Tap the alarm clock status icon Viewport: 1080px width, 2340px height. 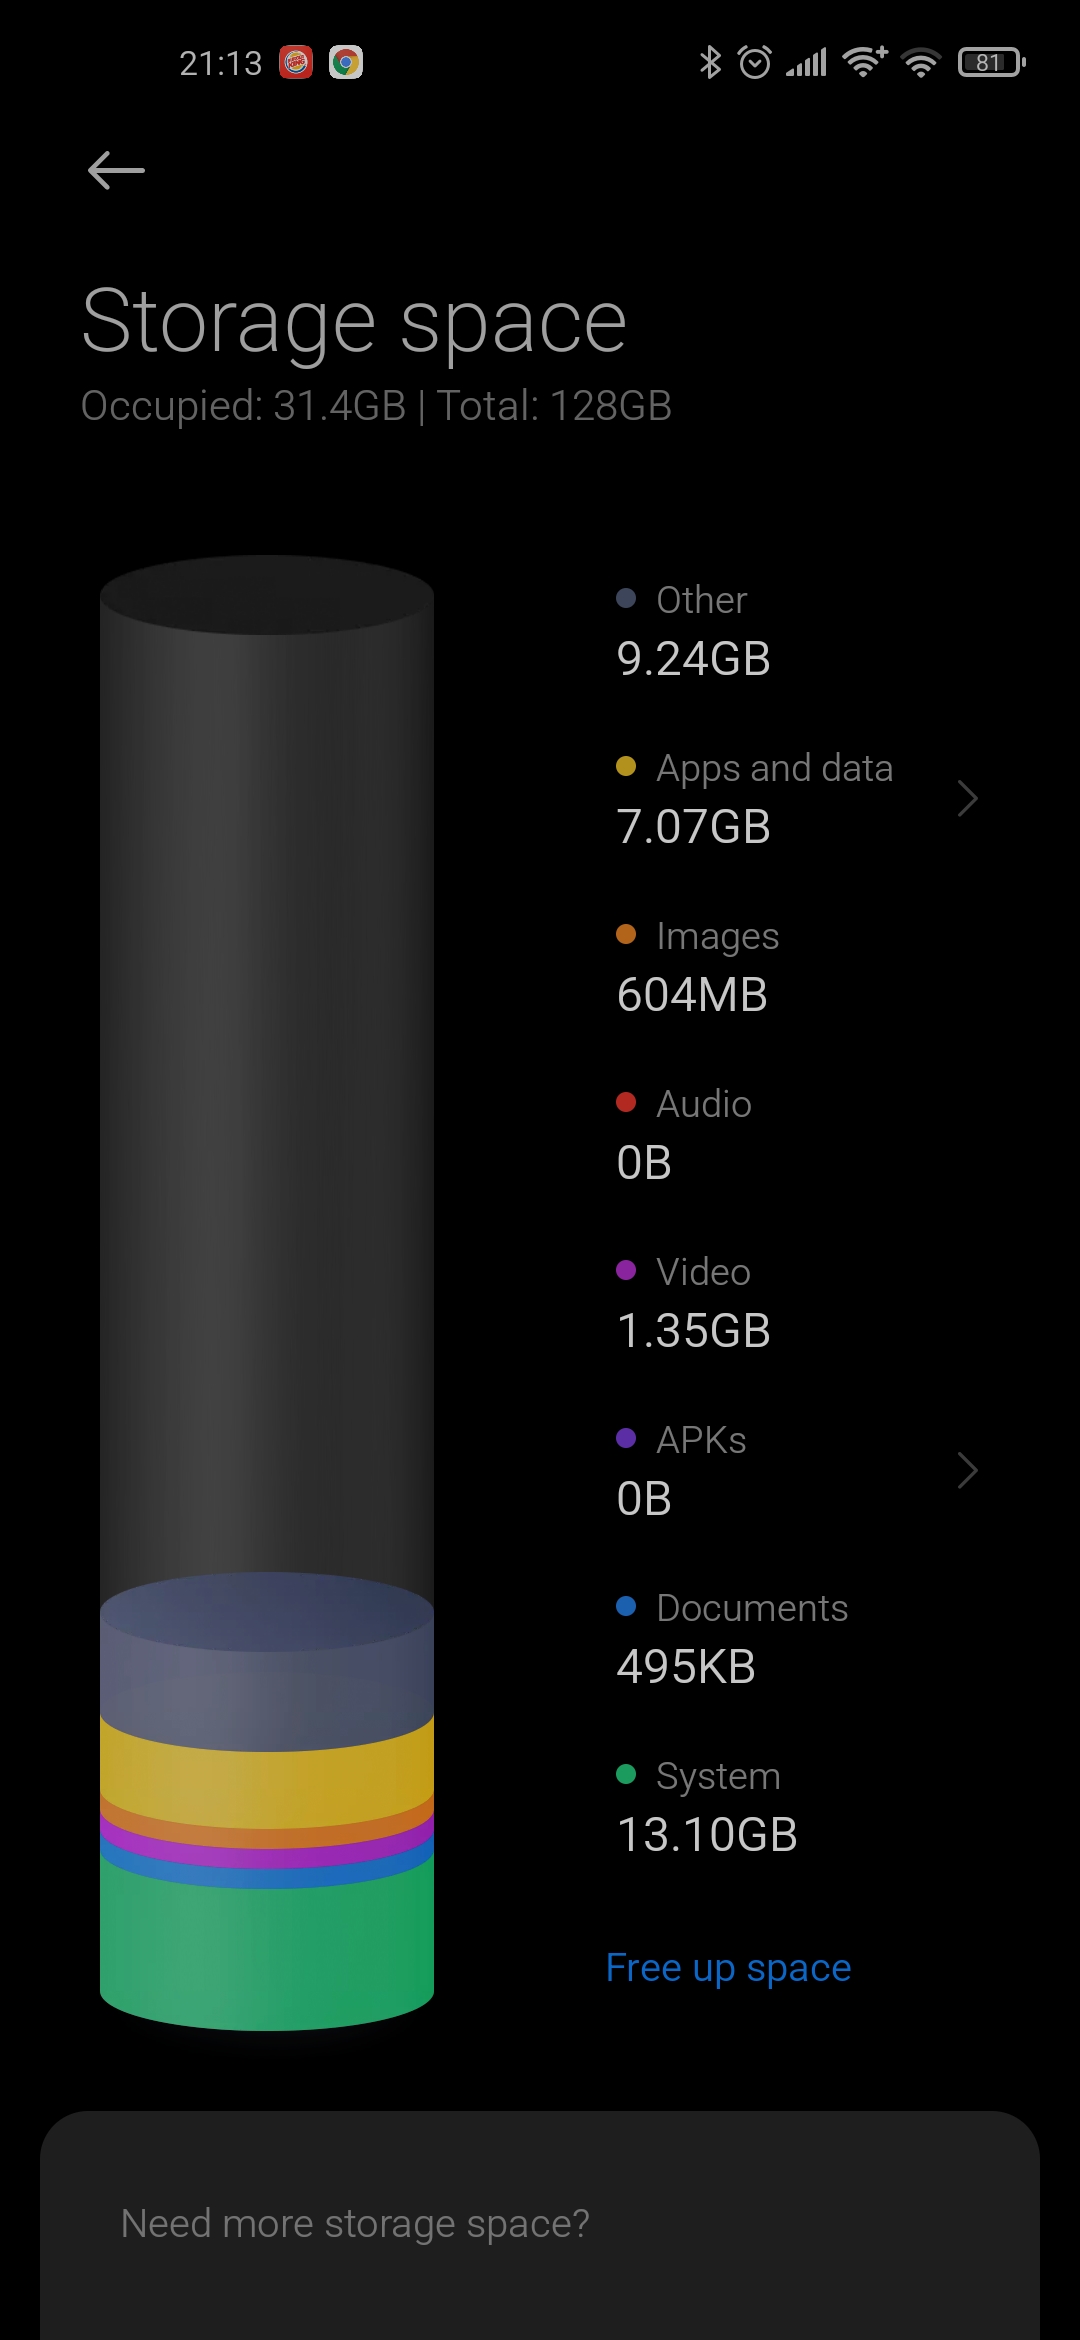click(755, 62)
